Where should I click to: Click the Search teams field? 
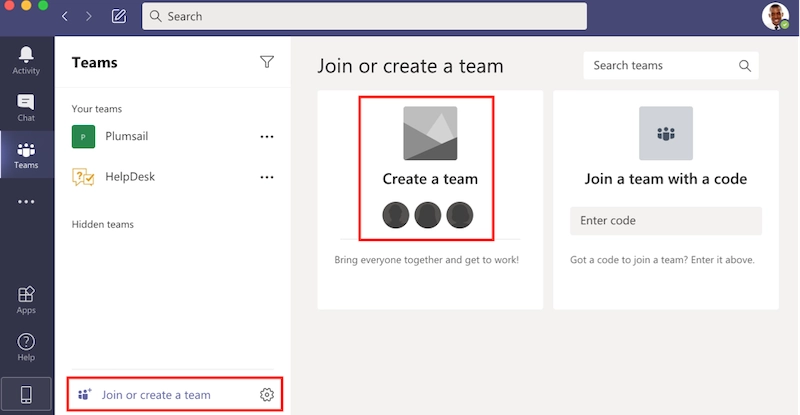[x=671, y=65]
